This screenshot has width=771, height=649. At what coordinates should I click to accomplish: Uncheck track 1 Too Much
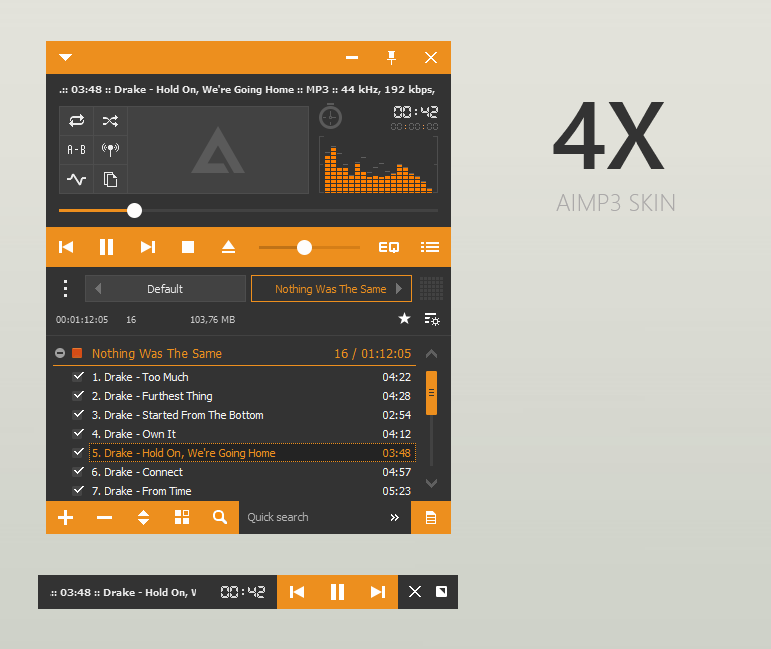click(78, 377)
